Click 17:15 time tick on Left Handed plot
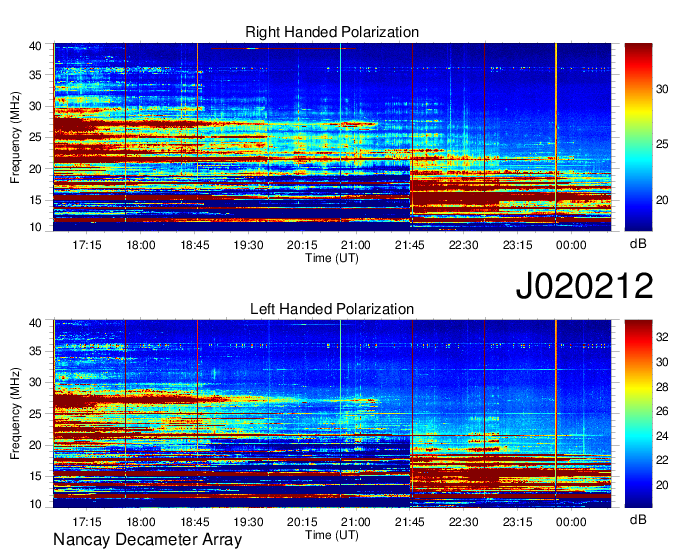The width and height of the screenshot is (680, 552). [x=87, y=522]
